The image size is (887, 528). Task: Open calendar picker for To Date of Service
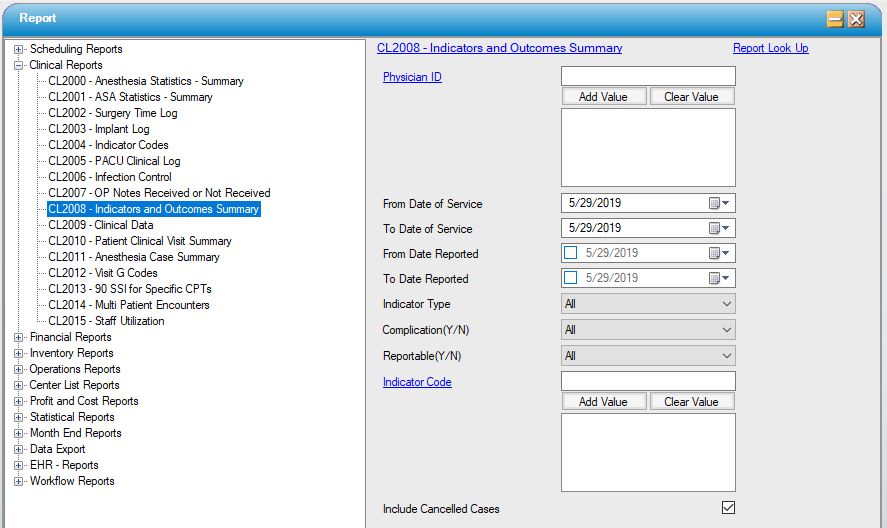click(x=719, y=229)
